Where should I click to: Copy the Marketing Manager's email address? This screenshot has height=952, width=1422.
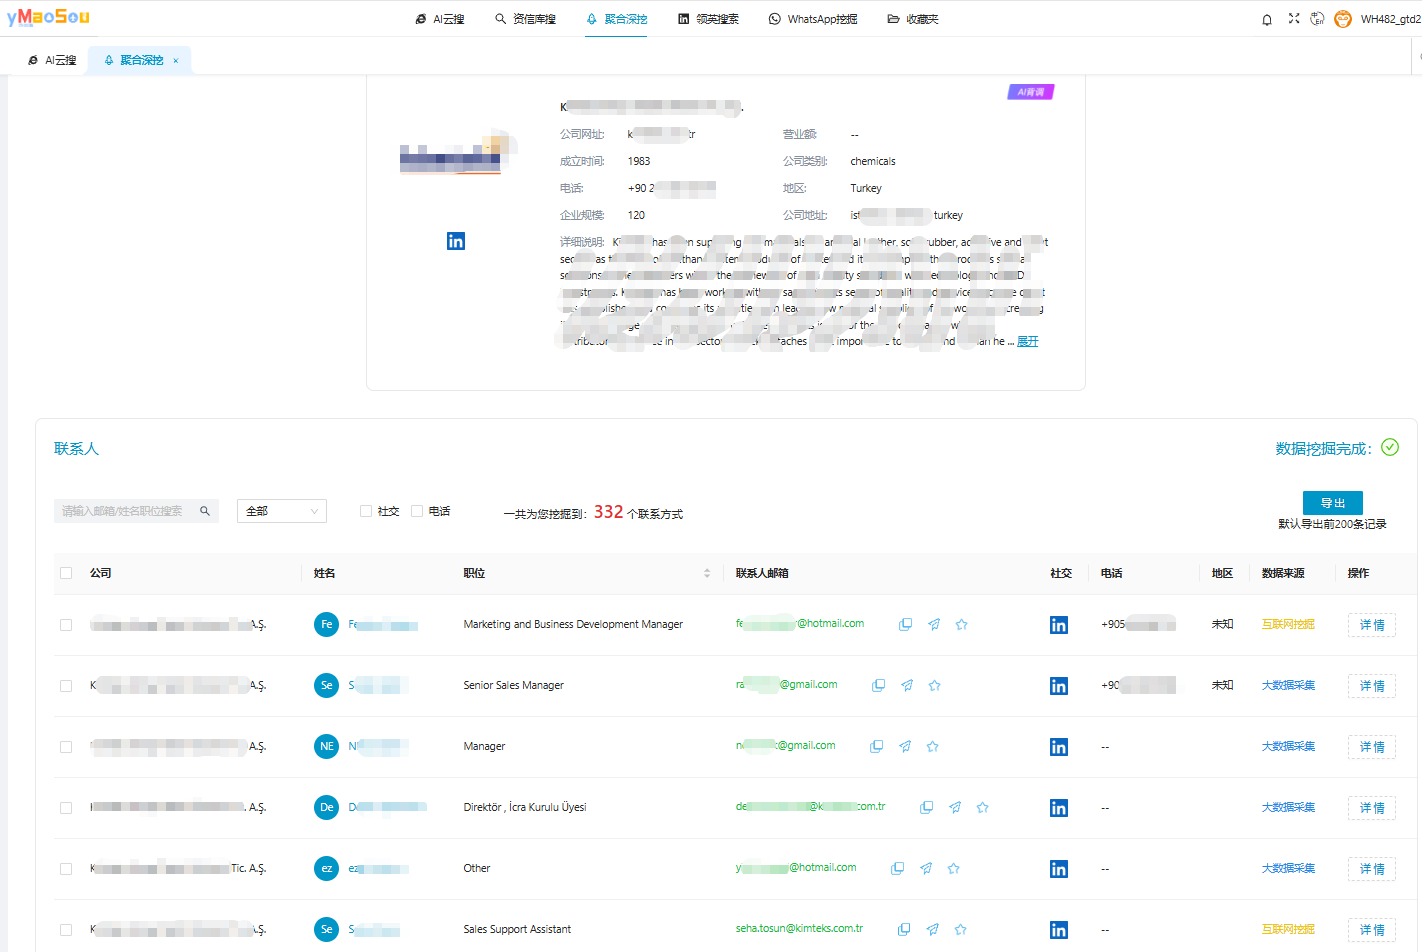click(x=905, y=625)
